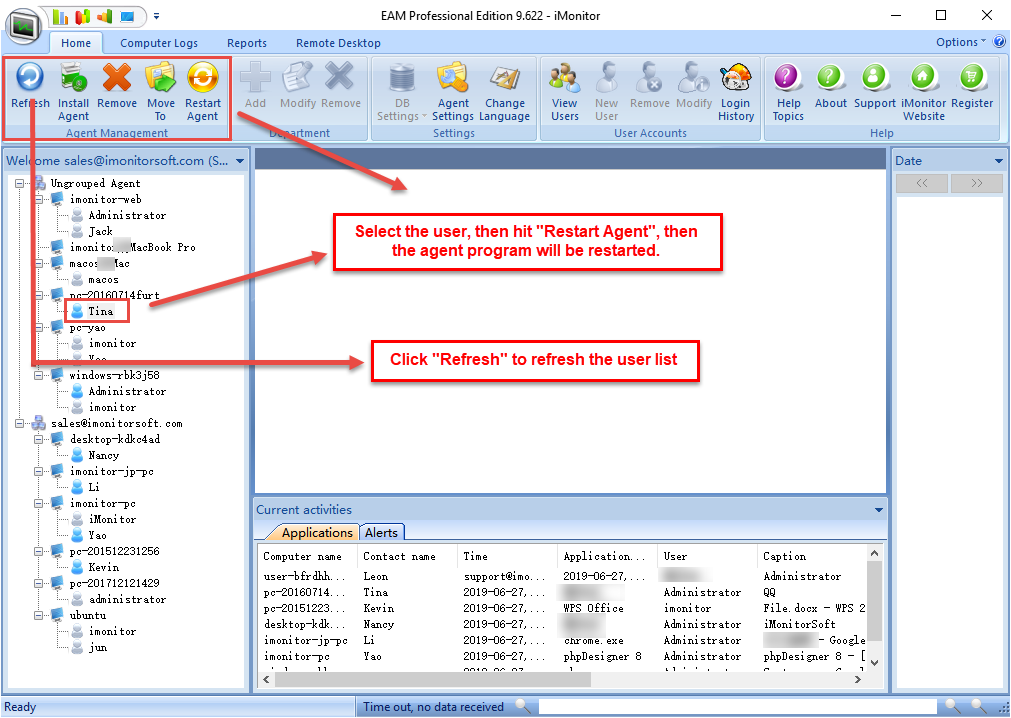This screenshot has height=718, width=1011.
Task: Select user Tina in the agent tree
Action: pyautogui.click(x=100, y=312)
